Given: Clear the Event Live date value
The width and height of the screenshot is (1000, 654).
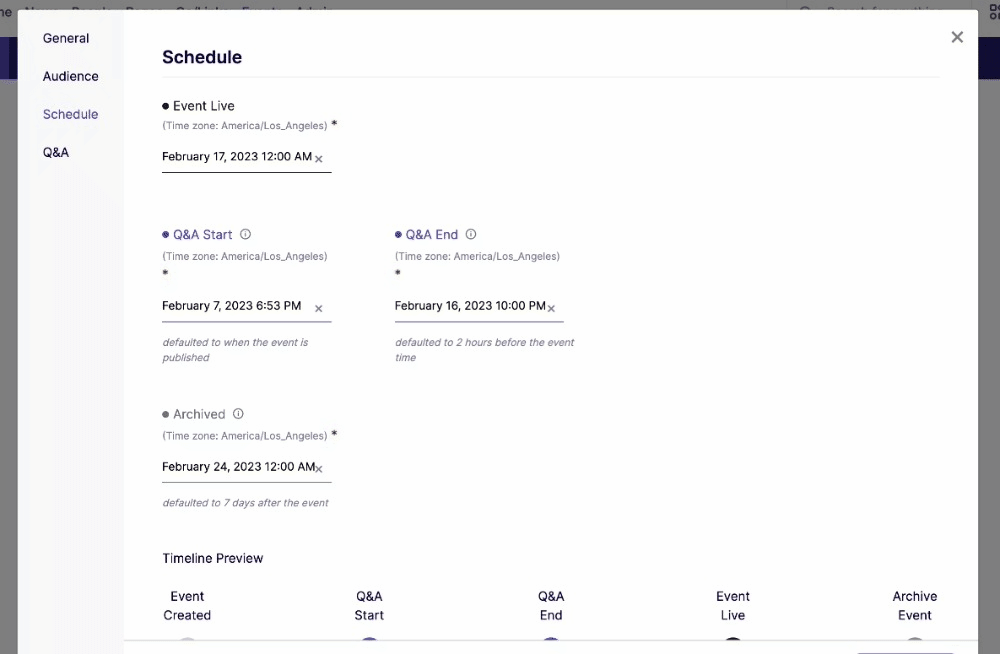Looking at the screenshot, I should [319, 158].
